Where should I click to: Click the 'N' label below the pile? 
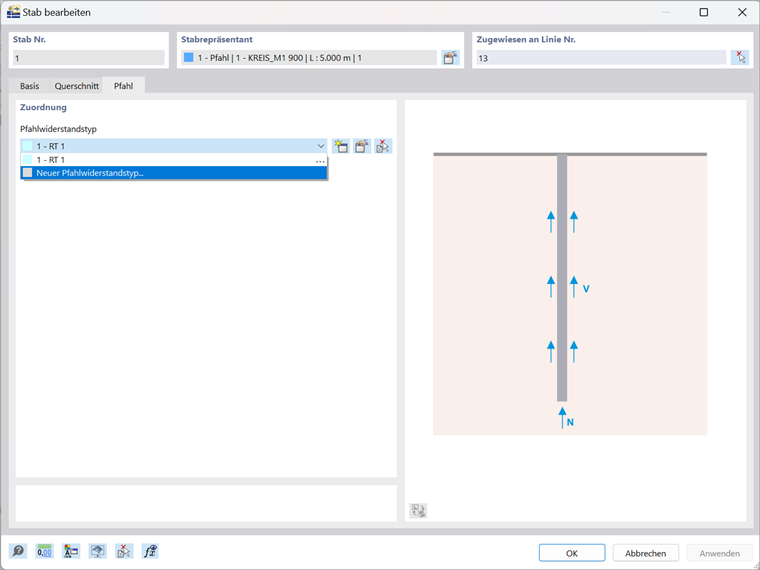coord(570,422)
